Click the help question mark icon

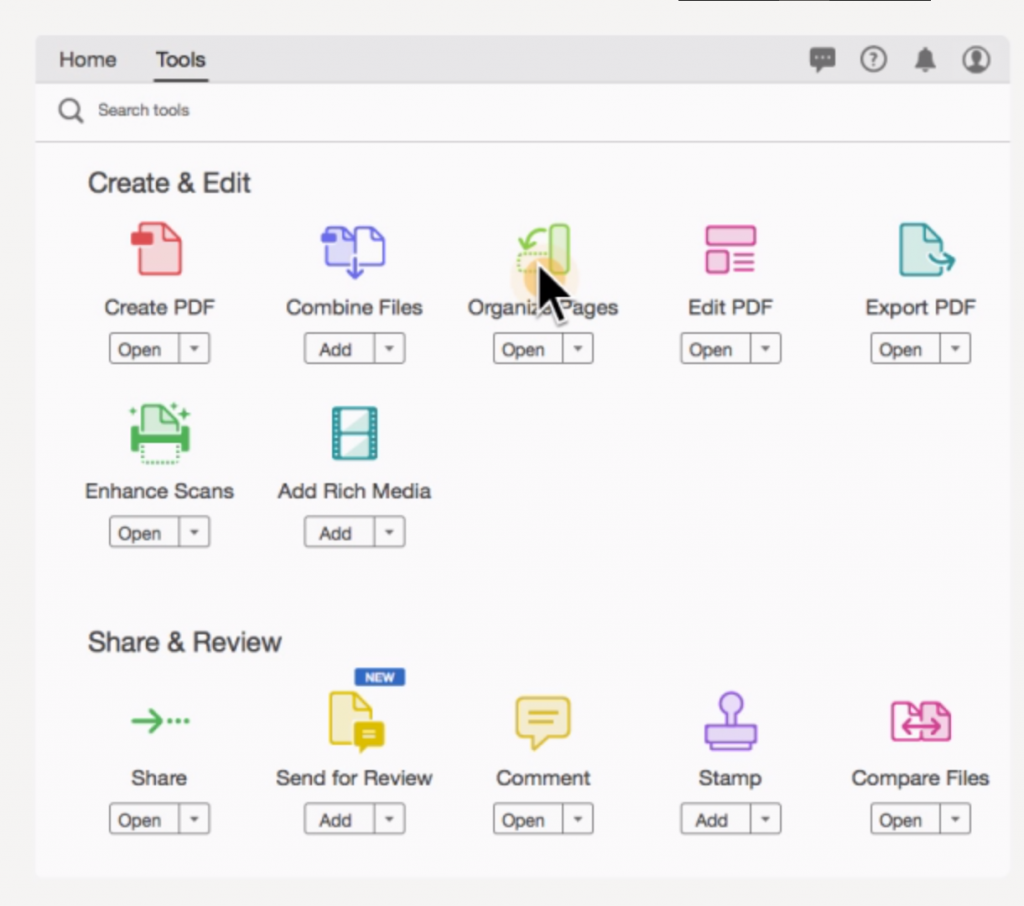pyautogui.click(x=873, y=59)
